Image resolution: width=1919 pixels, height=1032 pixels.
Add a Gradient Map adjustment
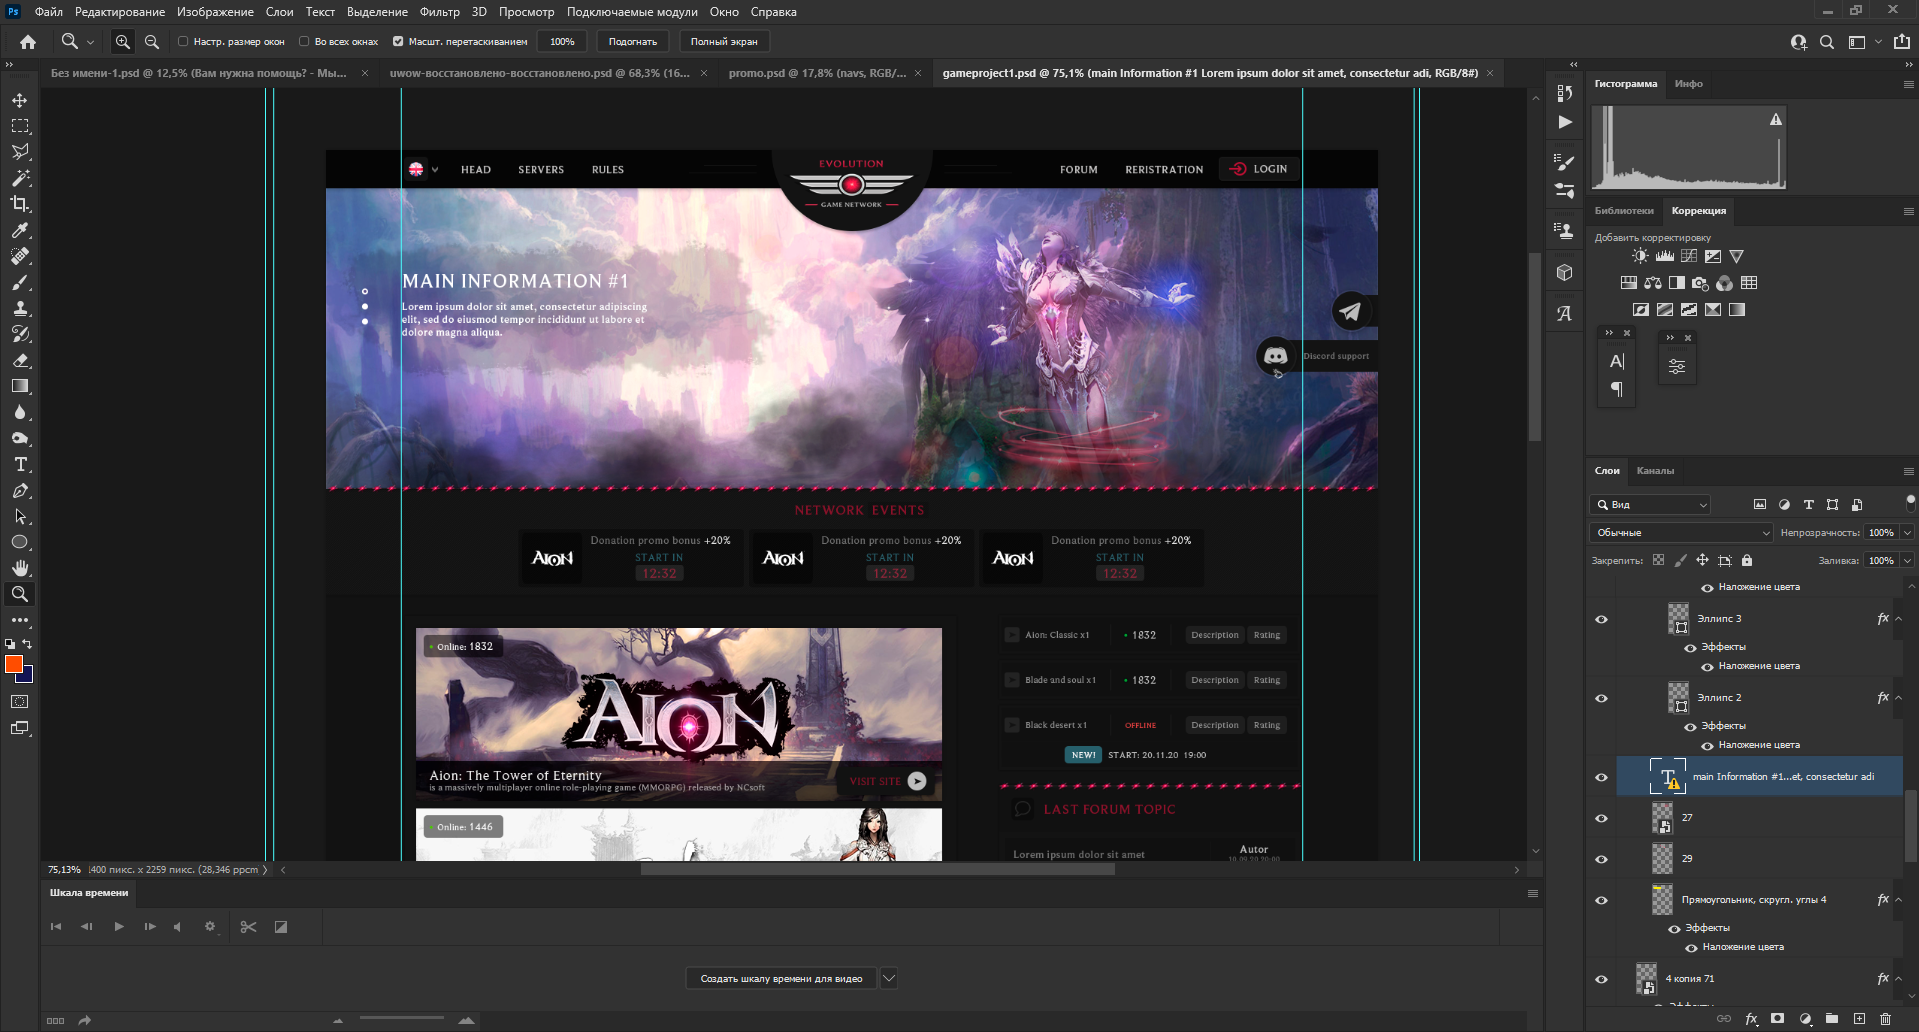pyautogui.click(x=1737, y=310)
